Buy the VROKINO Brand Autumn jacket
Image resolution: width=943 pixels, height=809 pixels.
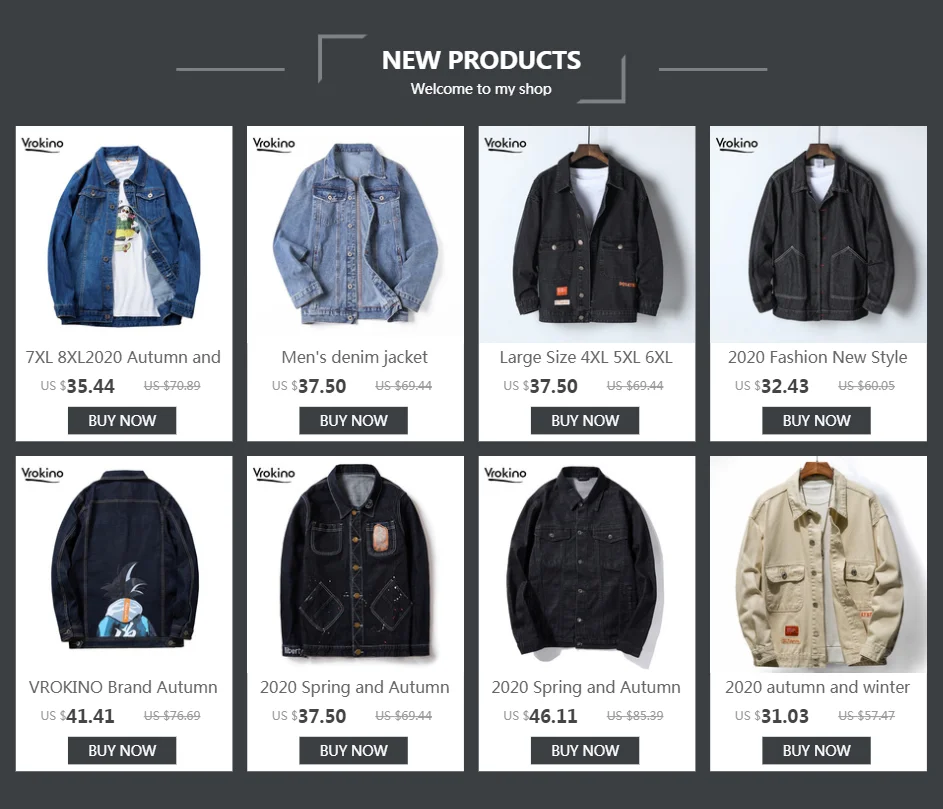[x=122, y=751]
